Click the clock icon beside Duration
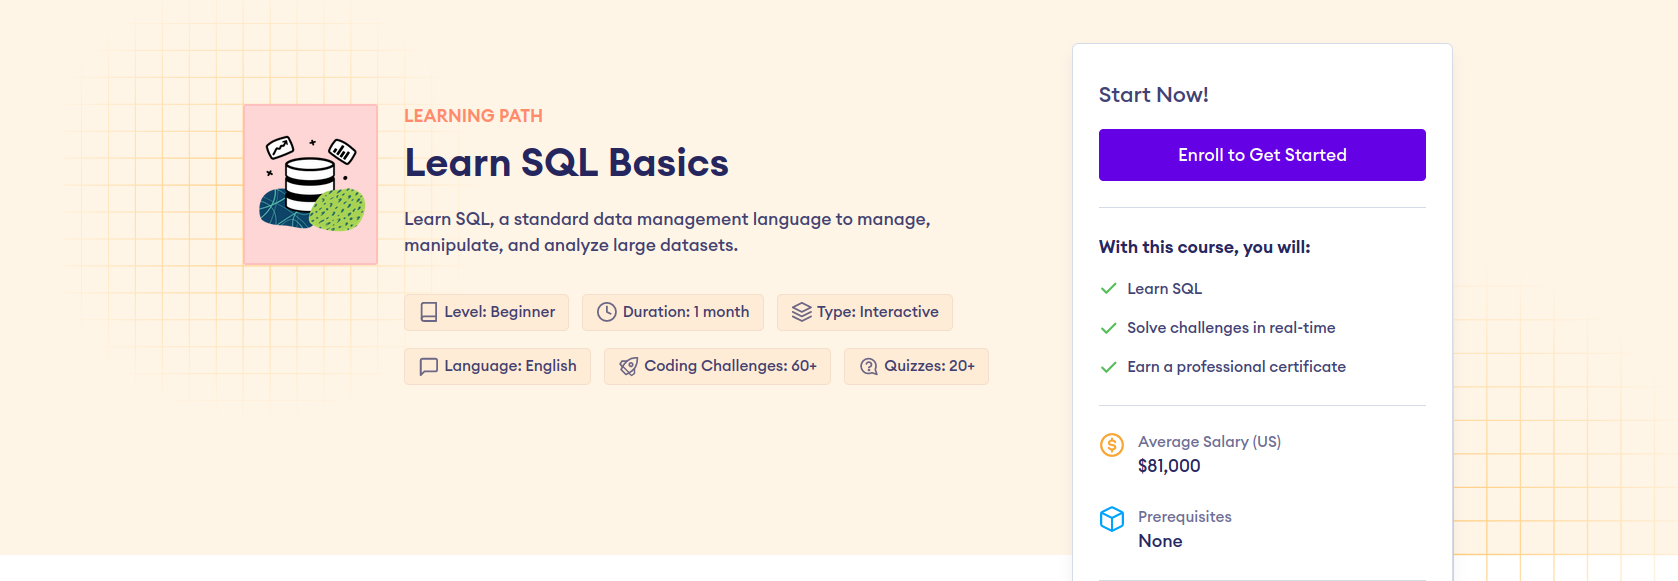 click(606, 312)
